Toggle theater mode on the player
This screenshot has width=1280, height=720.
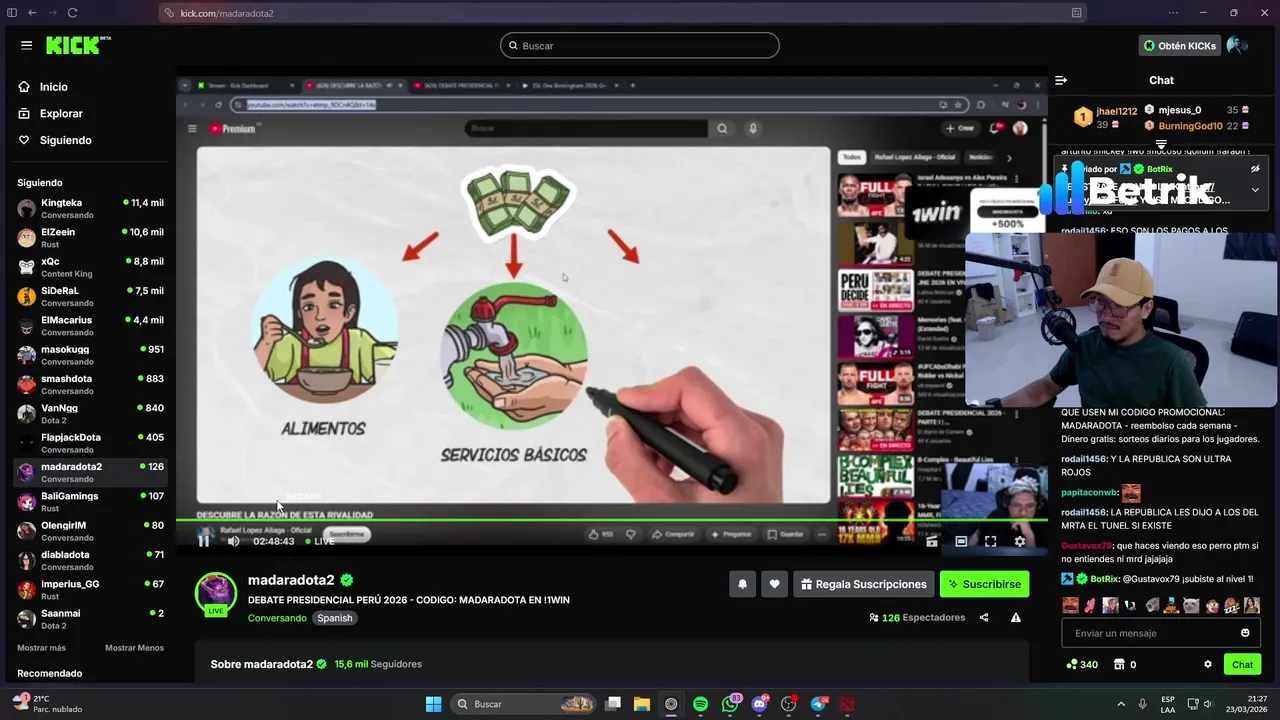(x=961, y=541)
